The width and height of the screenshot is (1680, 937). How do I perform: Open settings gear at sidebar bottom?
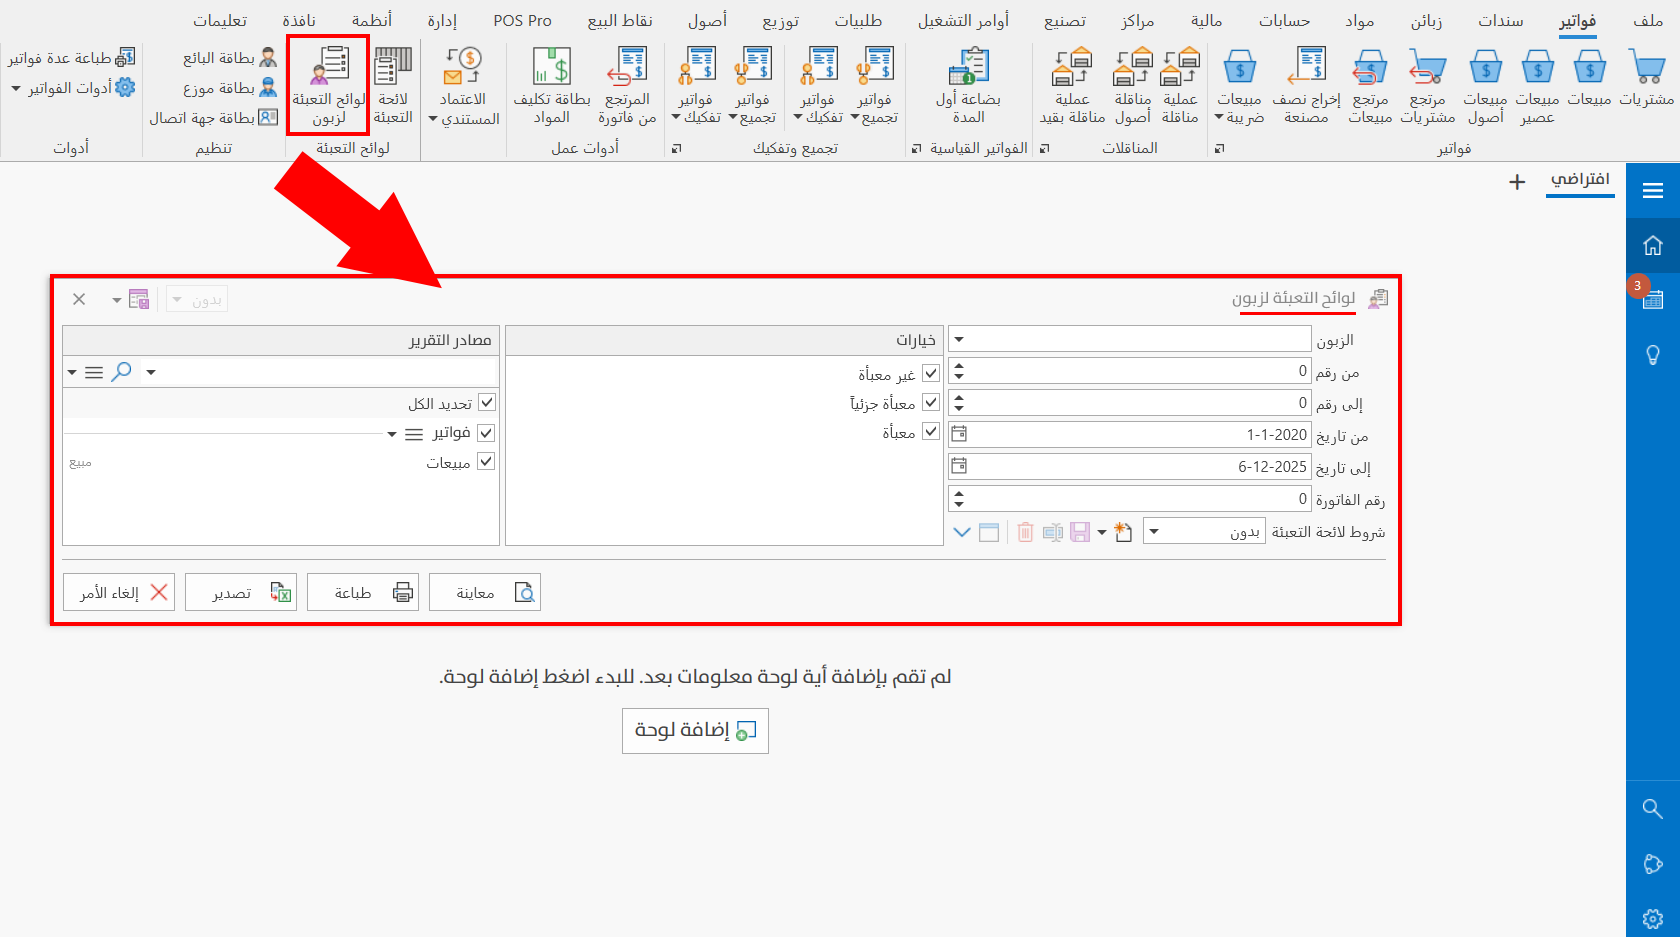[x=1653, y=918]
